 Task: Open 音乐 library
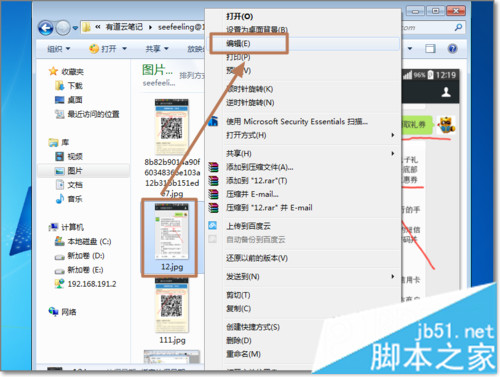[x=69, y=199]
